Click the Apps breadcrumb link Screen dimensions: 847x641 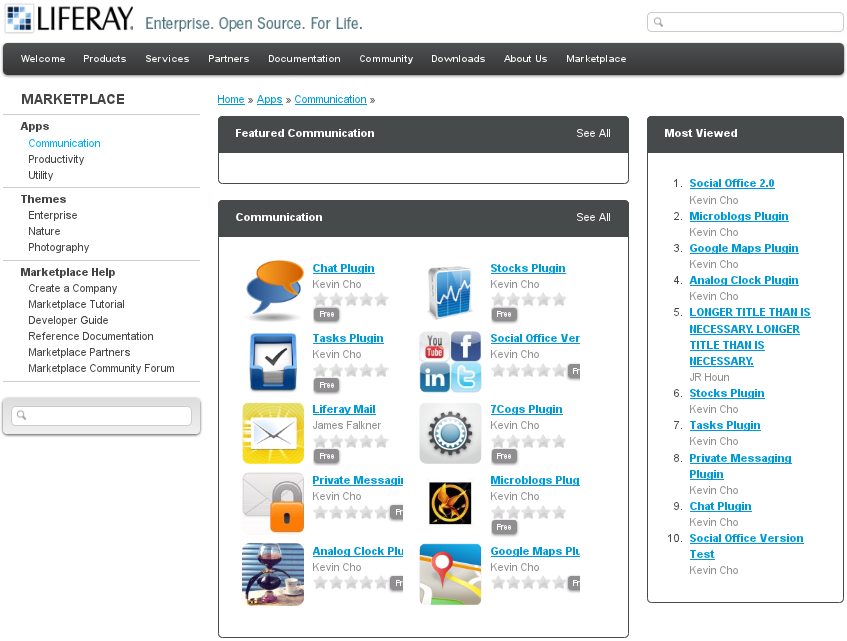[x=270, y=99]
